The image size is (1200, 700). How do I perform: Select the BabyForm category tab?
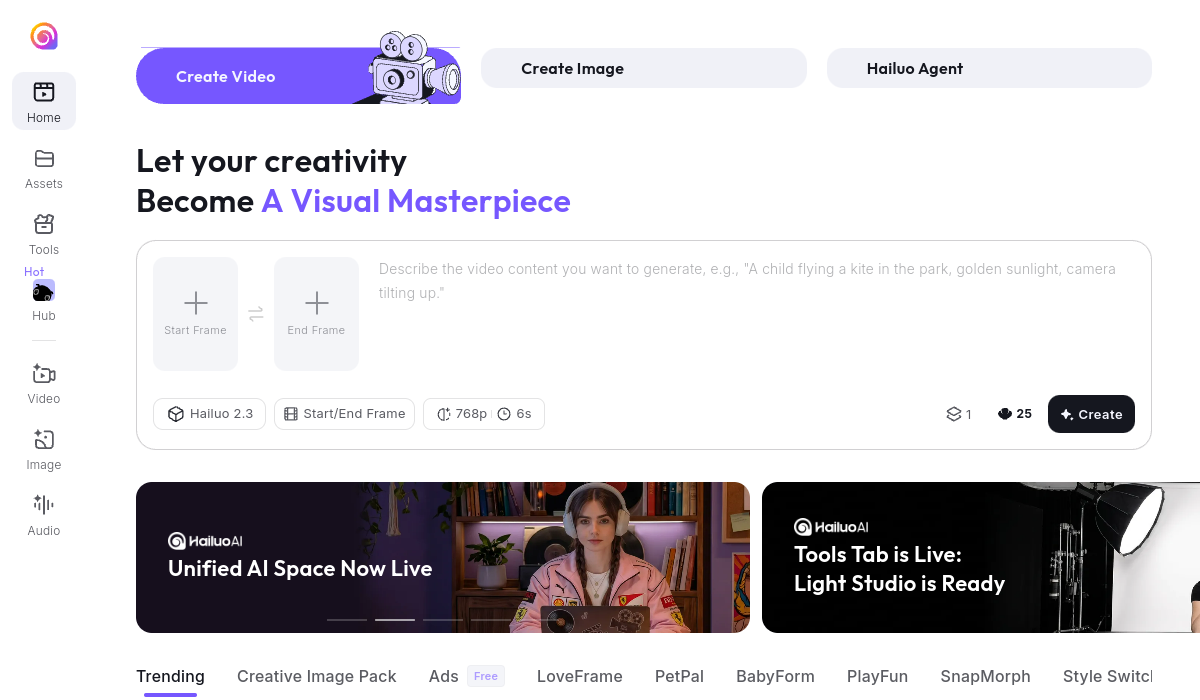tap(775, 677)
